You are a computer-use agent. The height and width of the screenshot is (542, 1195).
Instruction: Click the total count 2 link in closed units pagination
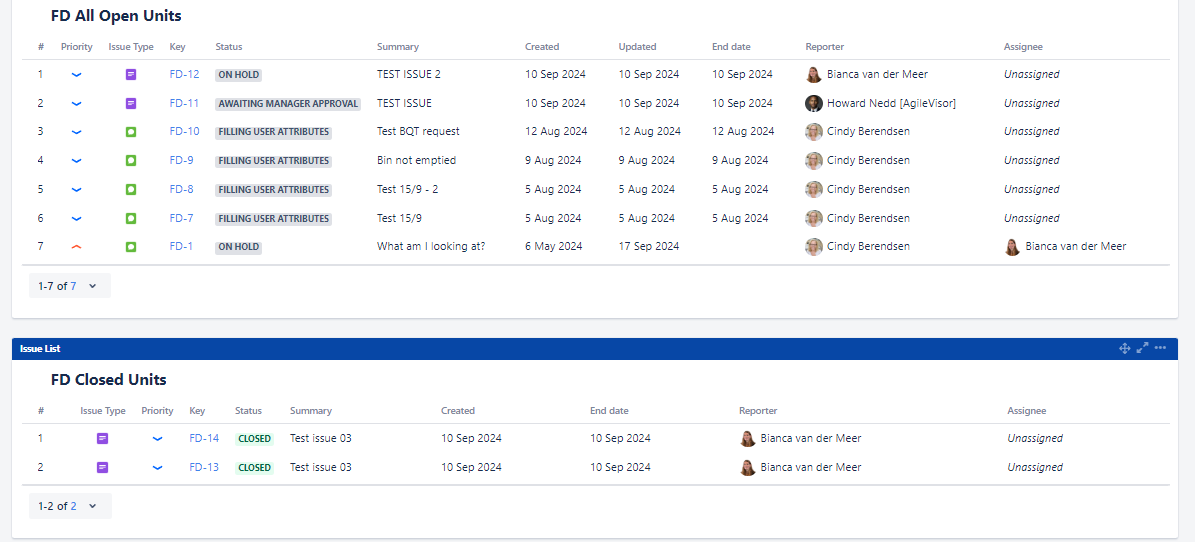coord(74,506)
